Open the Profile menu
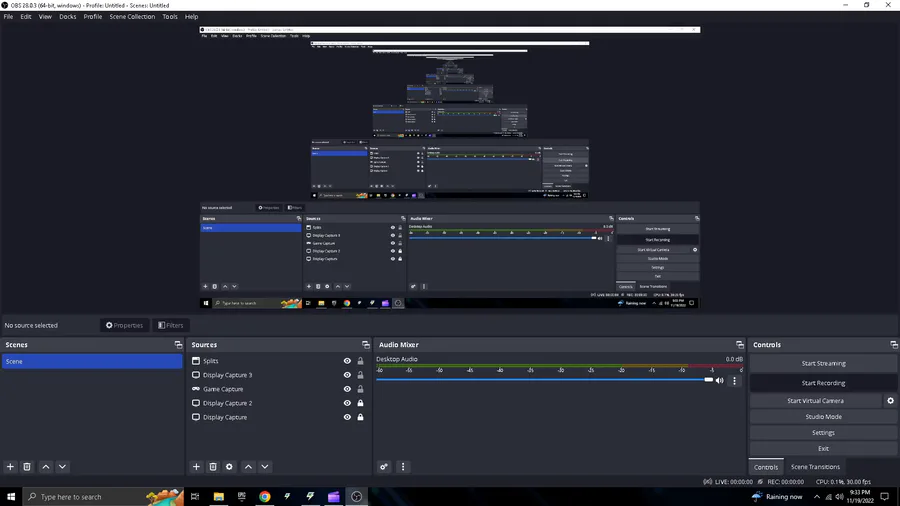Screen dimensions: 900x506 point(93,17)
